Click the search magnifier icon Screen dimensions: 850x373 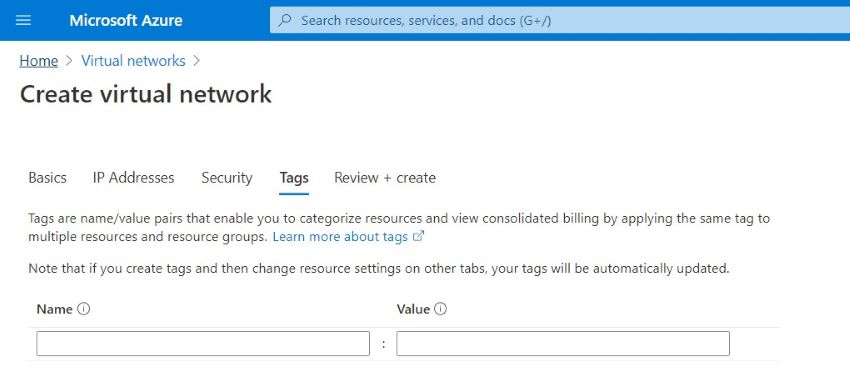point(285,21)
